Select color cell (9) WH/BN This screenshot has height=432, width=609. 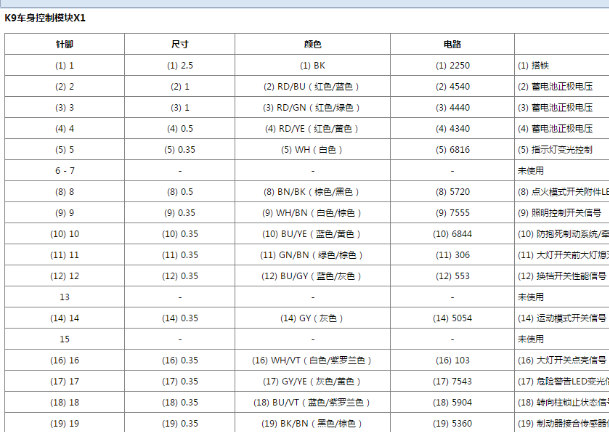(x=312, y=213)
